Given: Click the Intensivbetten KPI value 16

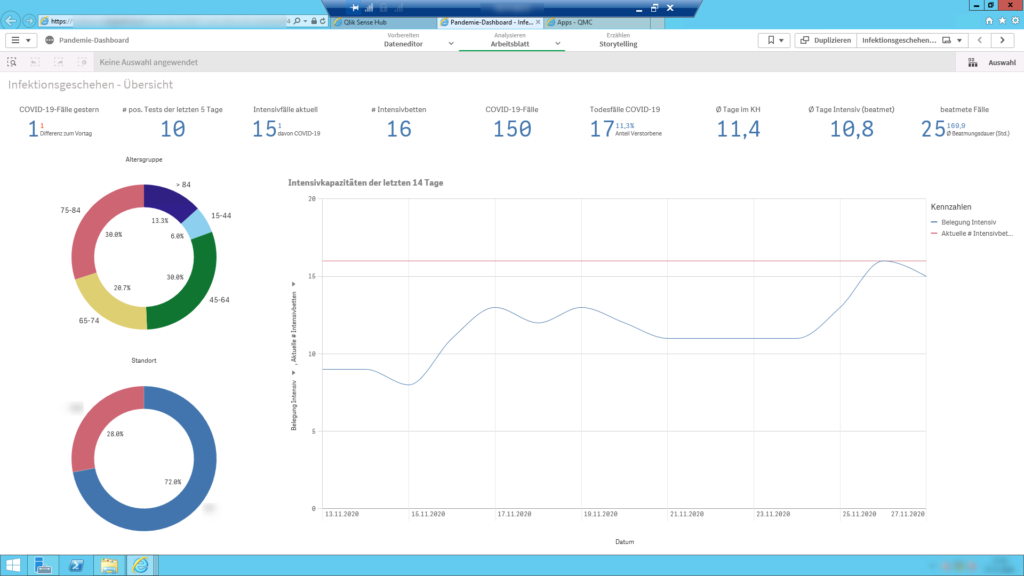Looking at the screenshot, I should [x=399, y=129].
